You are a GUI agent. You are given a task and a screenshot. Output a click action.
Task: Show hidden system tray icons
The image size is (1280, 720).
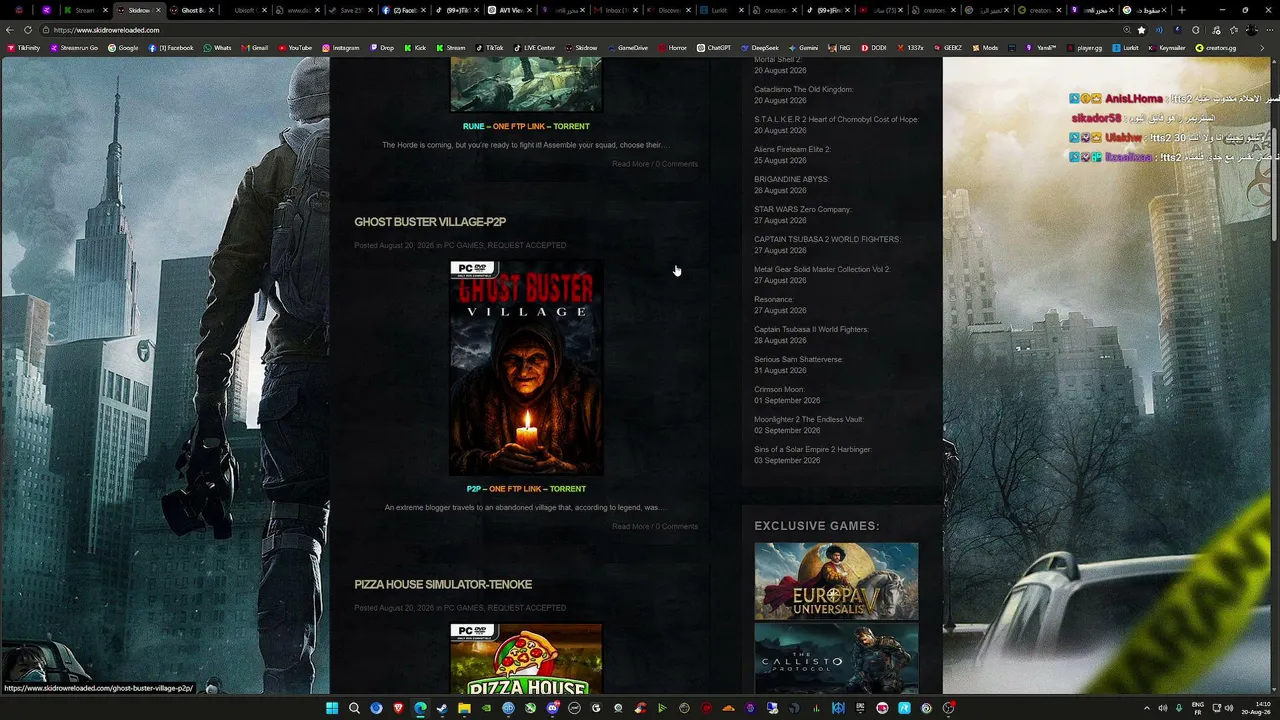click(x=1146, y=708)
